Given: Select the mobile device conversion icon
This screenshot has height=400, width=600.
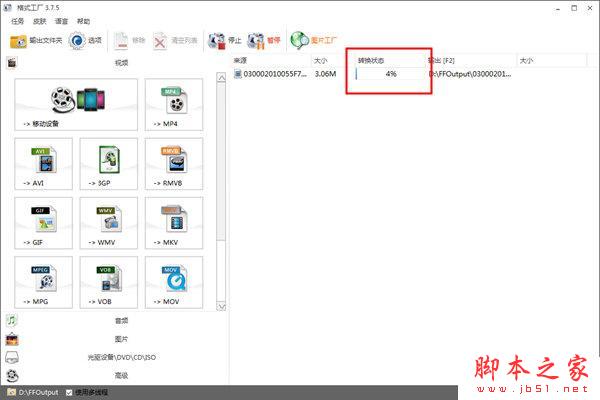Looking at the screenshot, I should click(78, 105).
